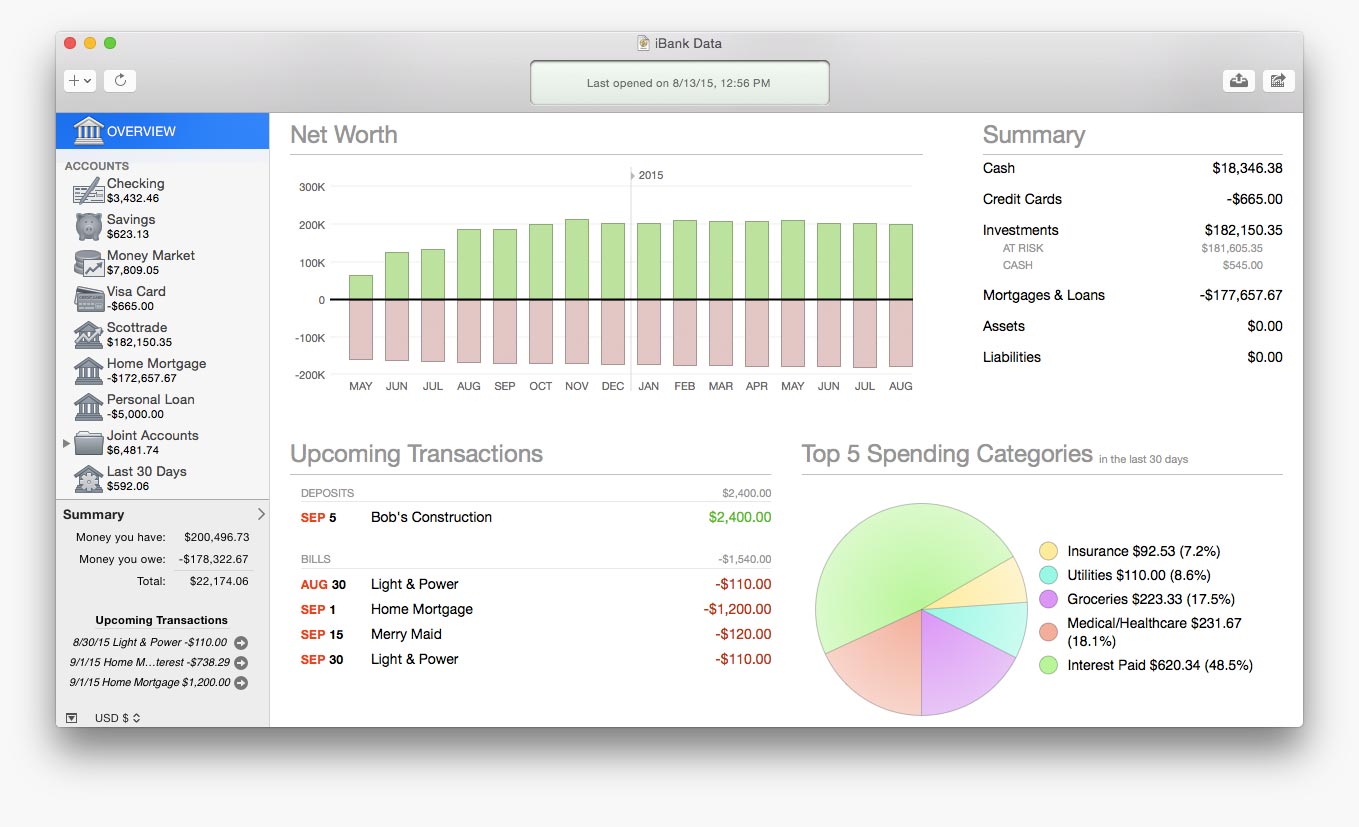Image resolution: width=1359 pixels, height=827 pixels.
Task: Click the refresh/update accounts toolbar button
Action: pyautogui.click(x=120, y=81)
